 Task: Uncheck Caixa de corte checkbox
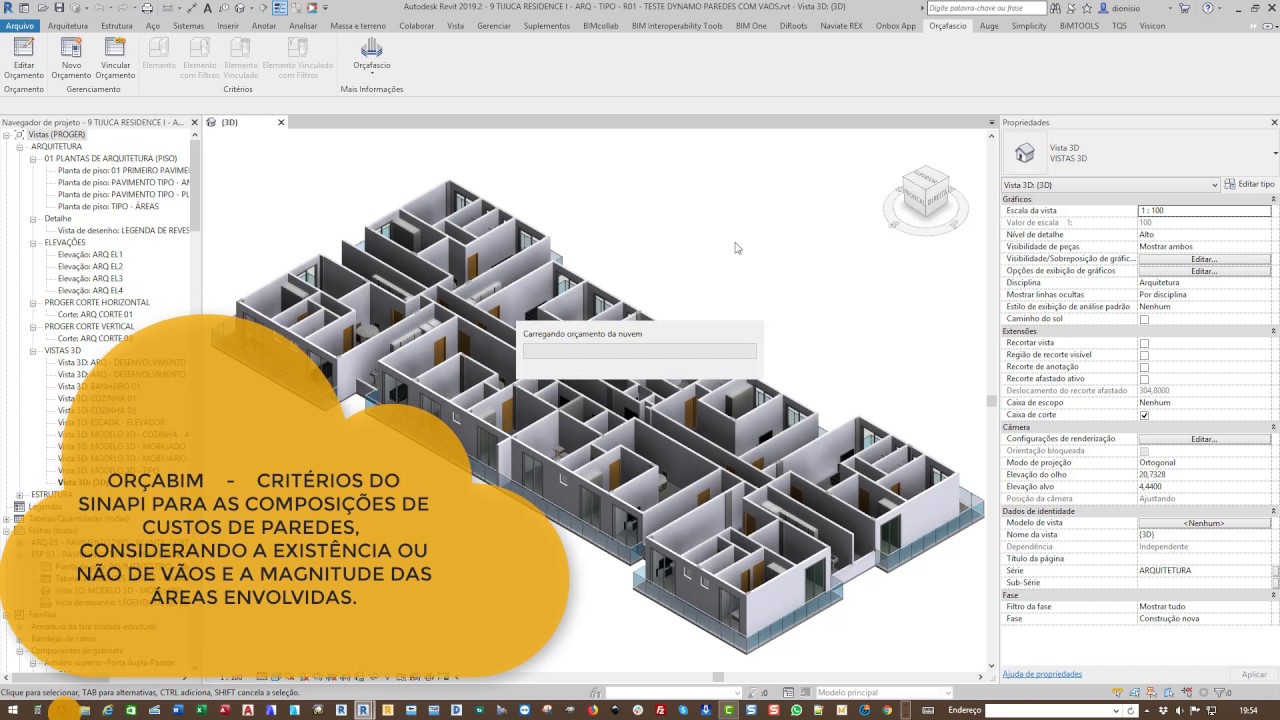coord(1144,415)
